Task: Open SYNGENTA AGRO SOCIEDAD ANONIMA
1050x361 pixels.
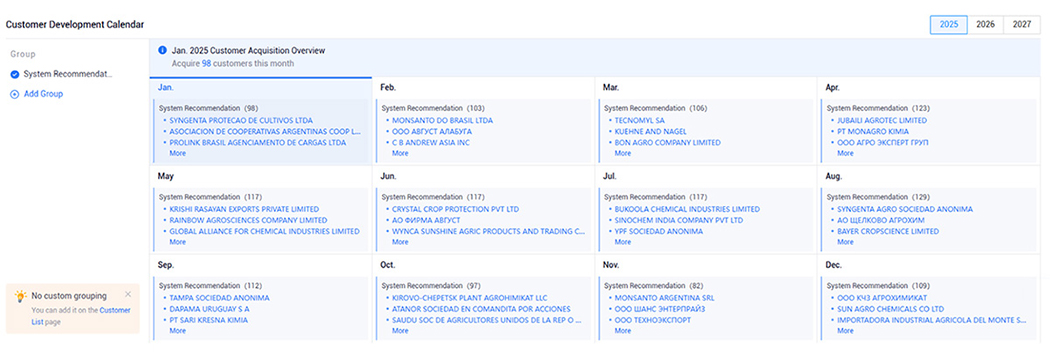Action: point(905,210)
